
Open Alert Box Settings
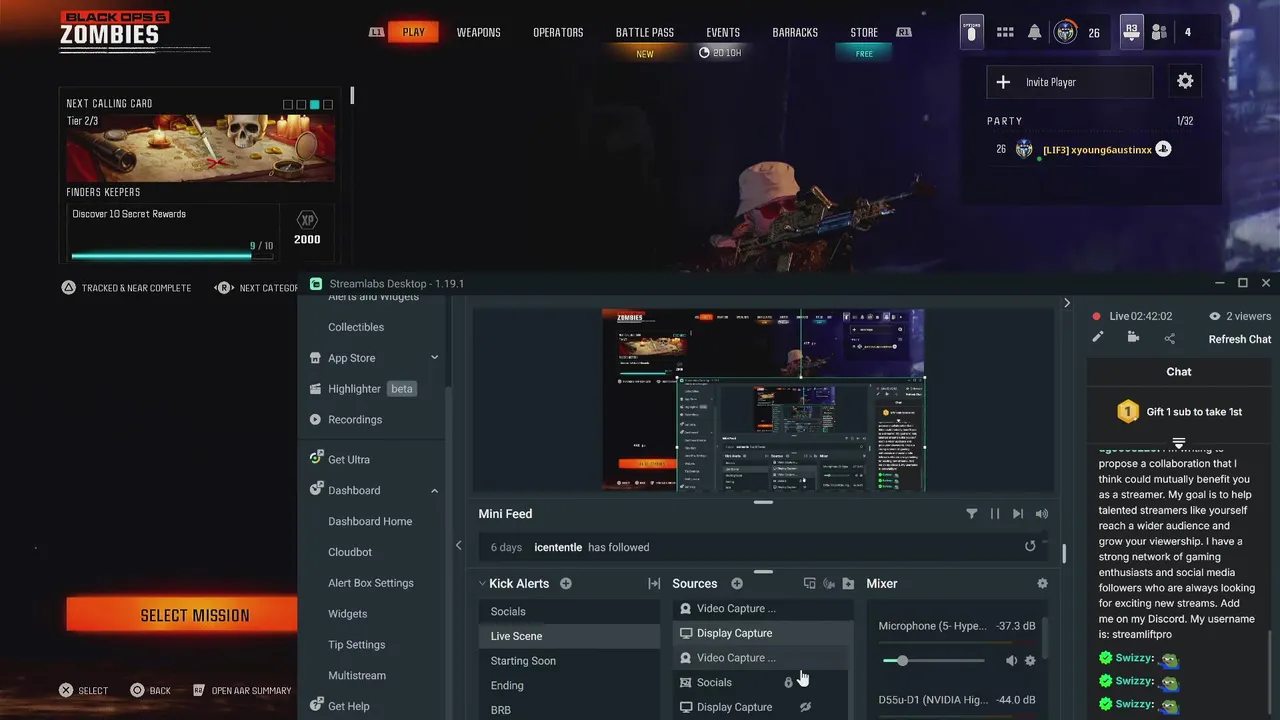371,583
